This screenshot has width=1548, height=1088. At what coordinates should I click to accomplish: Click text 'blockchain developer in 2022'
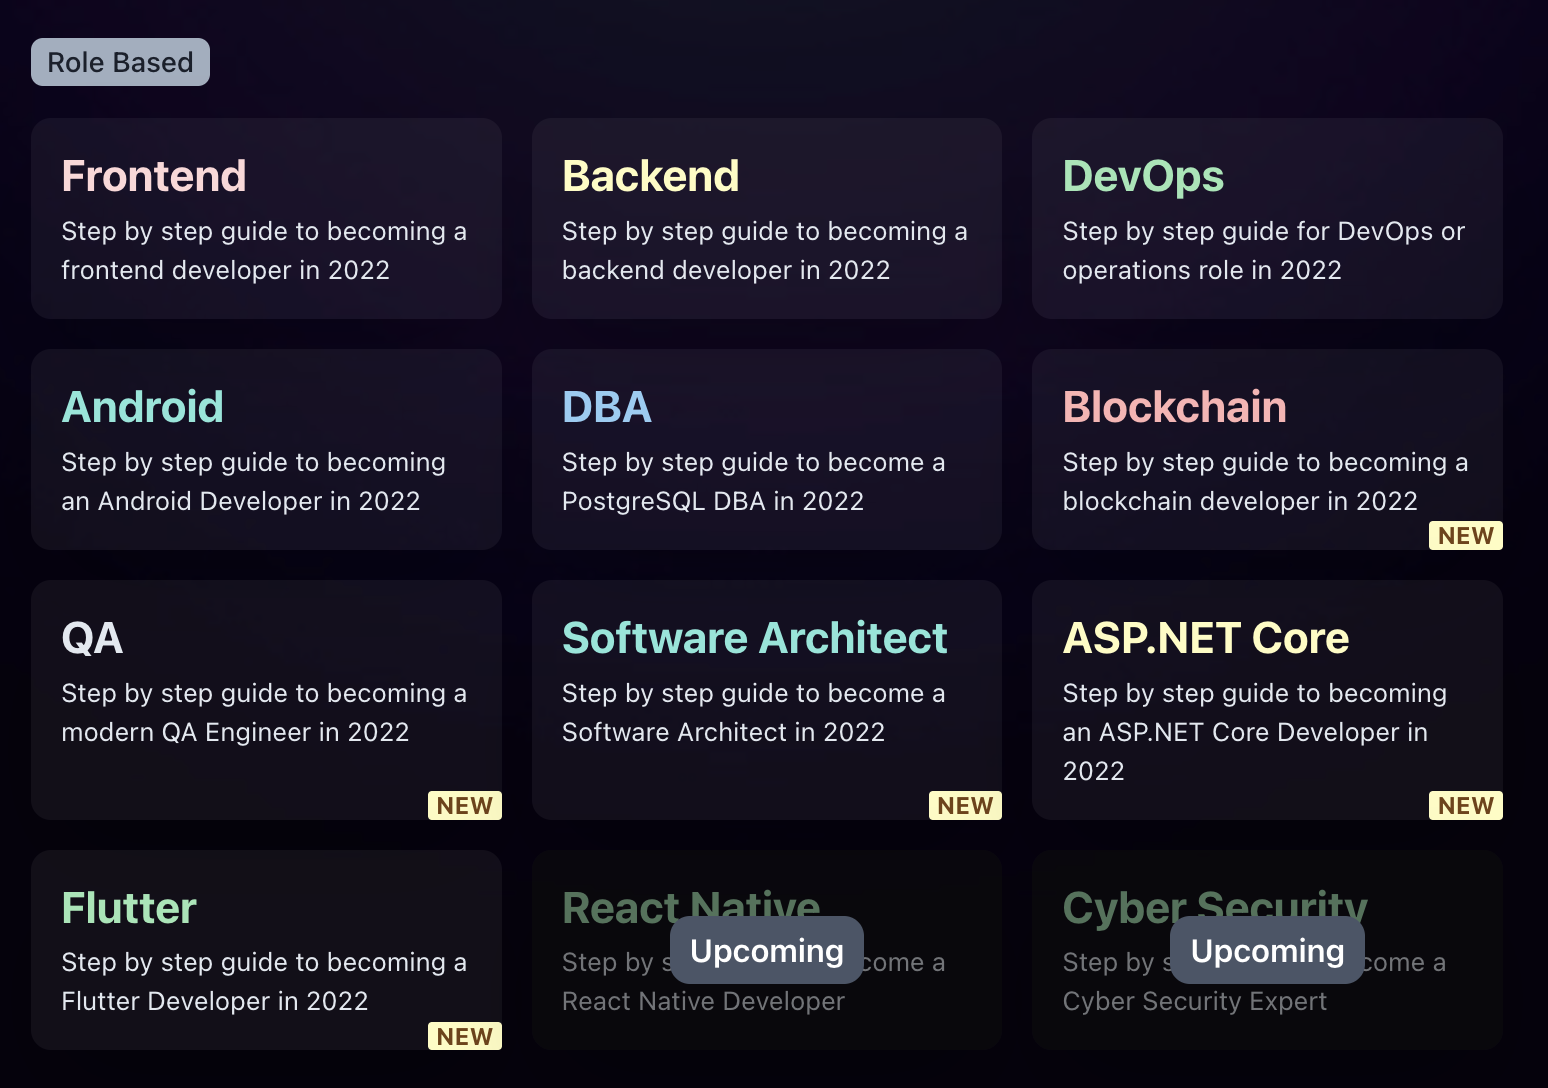click(x=1240, y=501)
